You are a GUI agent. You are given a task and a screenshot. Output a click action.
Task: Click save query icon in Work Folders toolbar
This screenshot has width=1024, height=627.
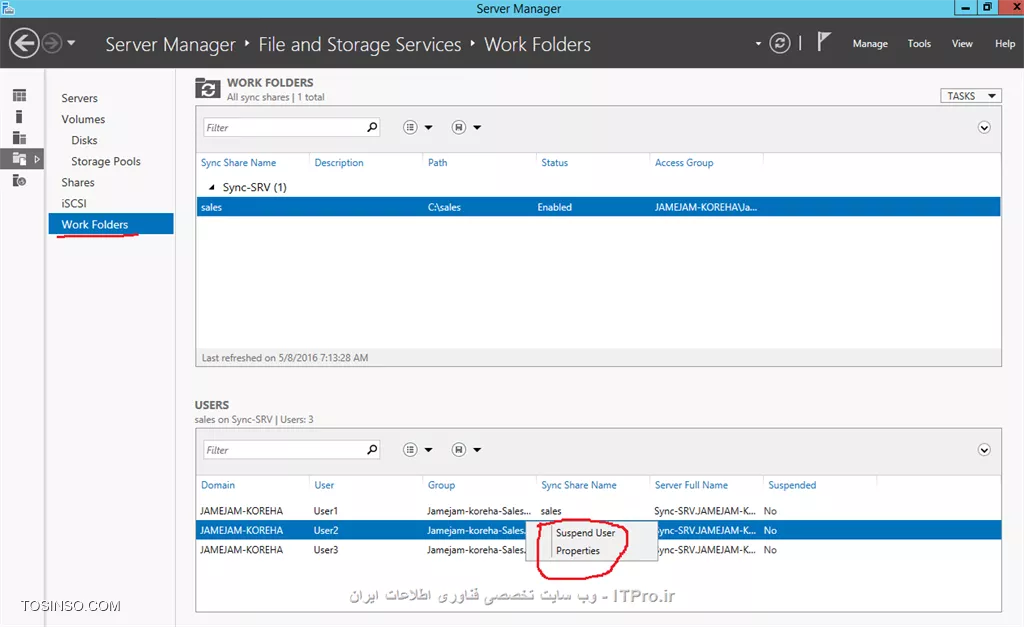click(459, 127)
